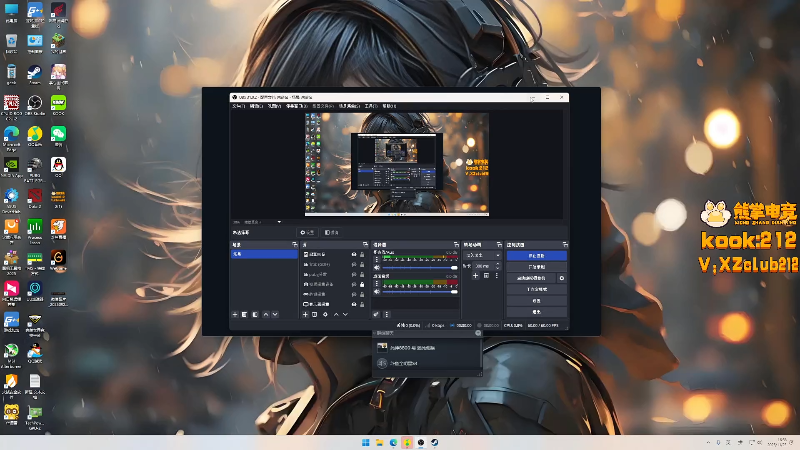Open Steam from the taskbar
Image resolution: width=800 pixels, height=450 pixels.
point(435,443)
